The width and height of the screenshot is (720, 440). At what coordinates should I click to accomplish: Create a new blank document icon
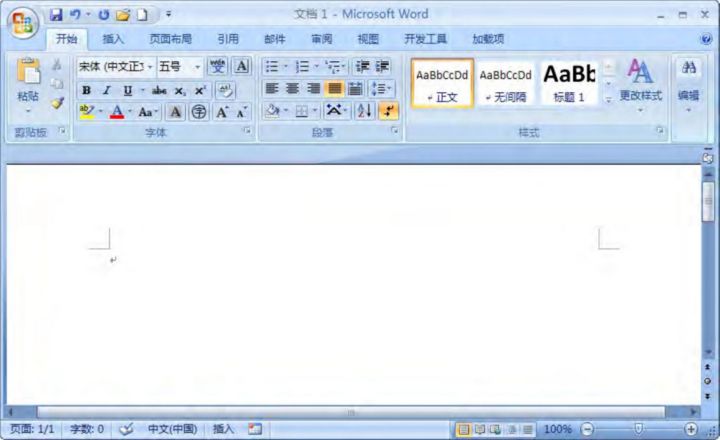142,15
